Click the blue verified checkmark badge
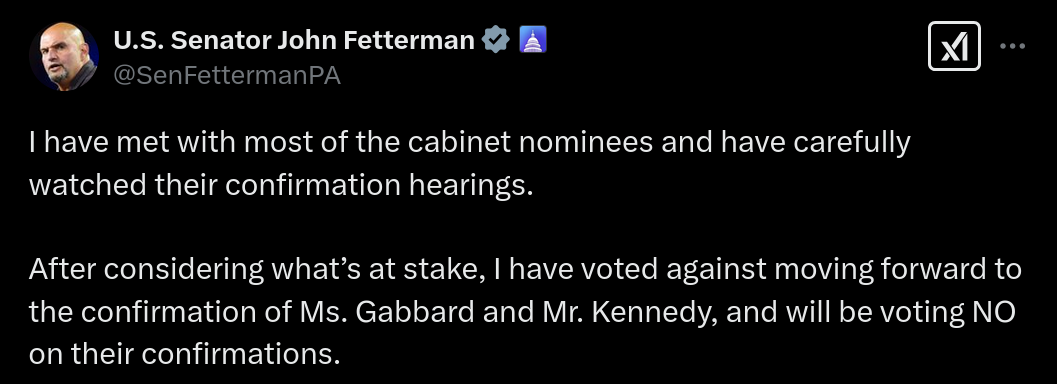Viewport: 1057px width, 384px height. click(495, 41)
